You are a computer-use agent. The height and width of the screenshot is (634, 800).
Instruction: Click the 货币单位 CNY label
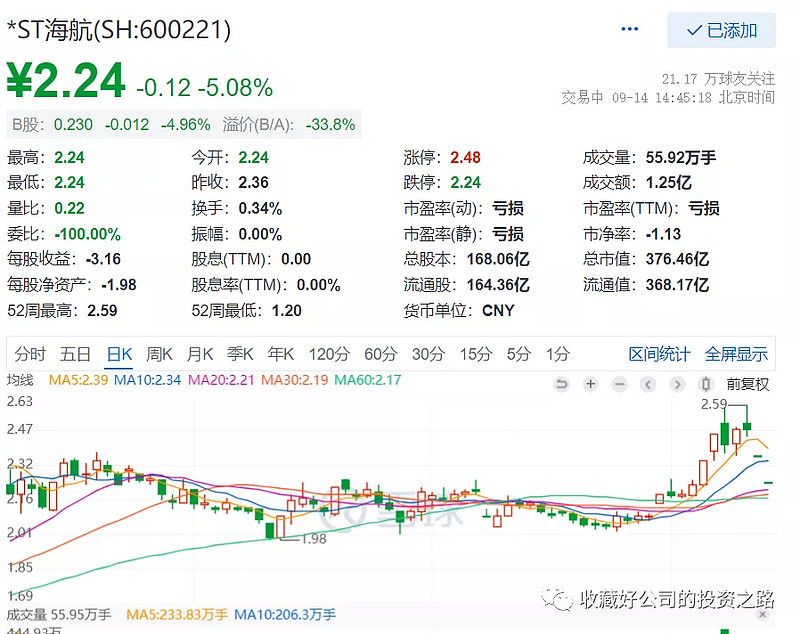(459, 310)
